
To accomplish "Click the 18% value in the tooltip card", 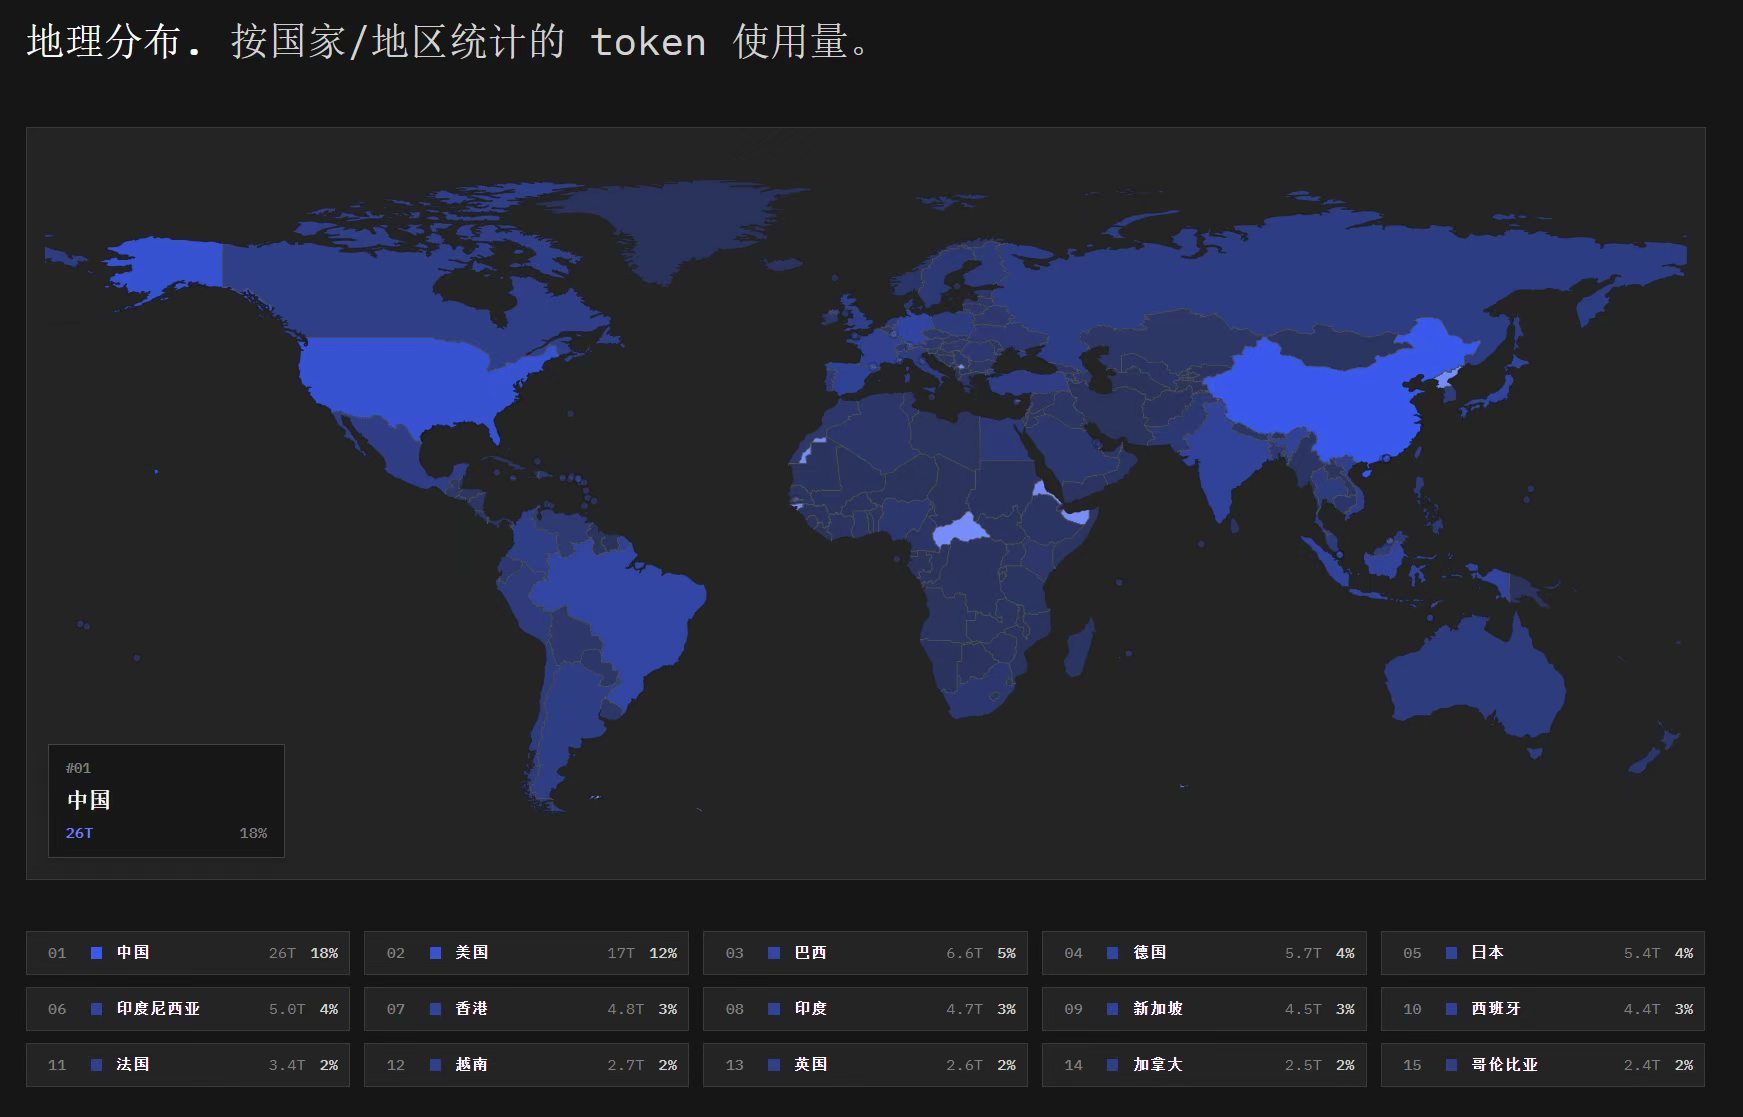I will pyautogui.click(x=253, y=833).
